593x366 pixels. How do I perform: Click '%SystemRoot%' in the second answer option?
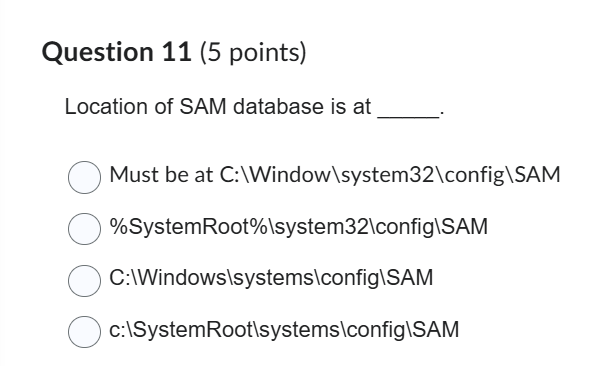click(189, 226)
